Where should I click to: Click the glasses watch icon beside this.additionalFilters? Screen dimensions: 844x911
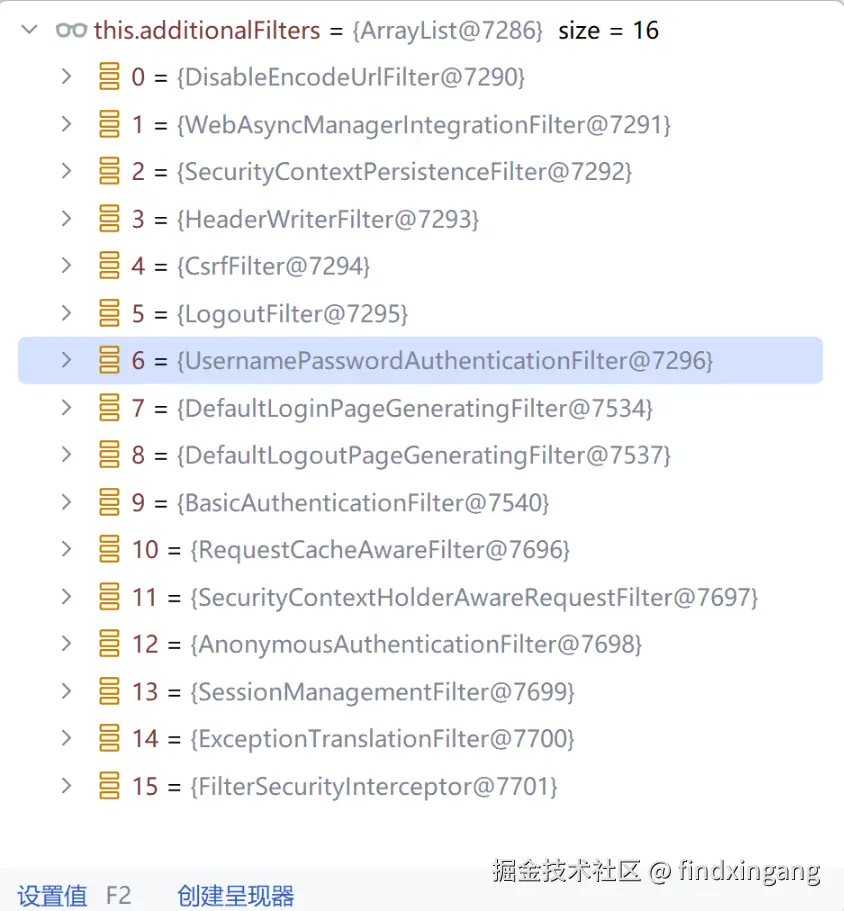coord(71,30)
